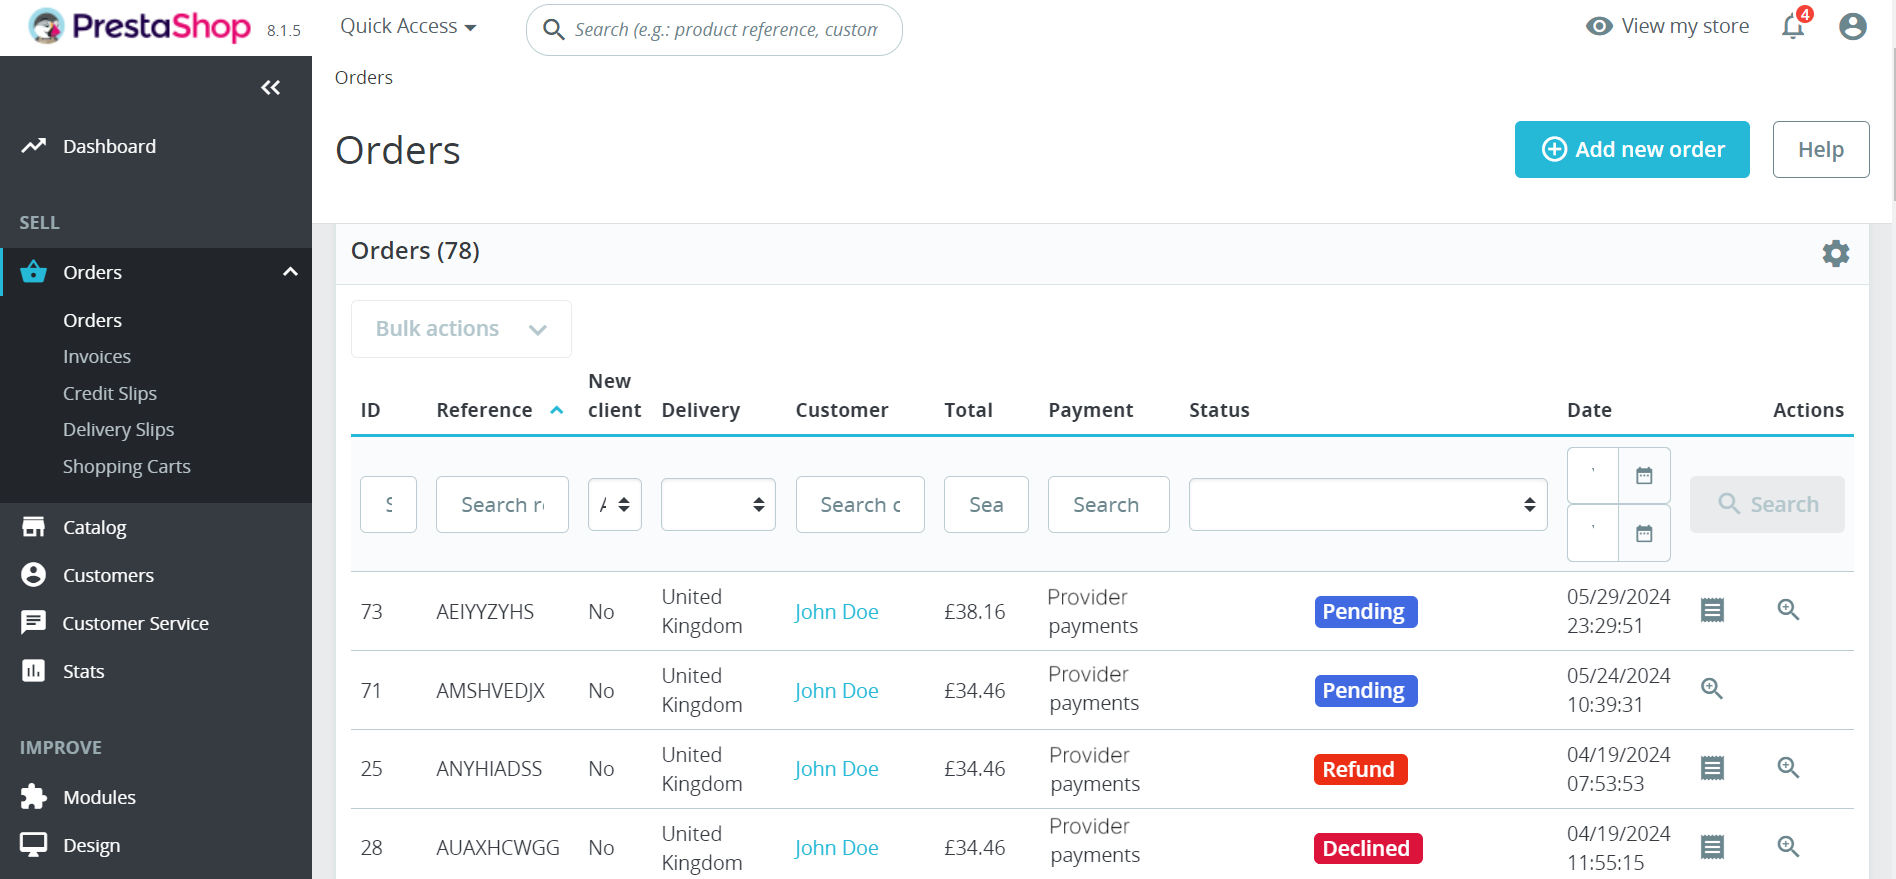The height and width of the screenshot is (879, 1896).
Task: Click the Add new order button
Action: 1631,150
